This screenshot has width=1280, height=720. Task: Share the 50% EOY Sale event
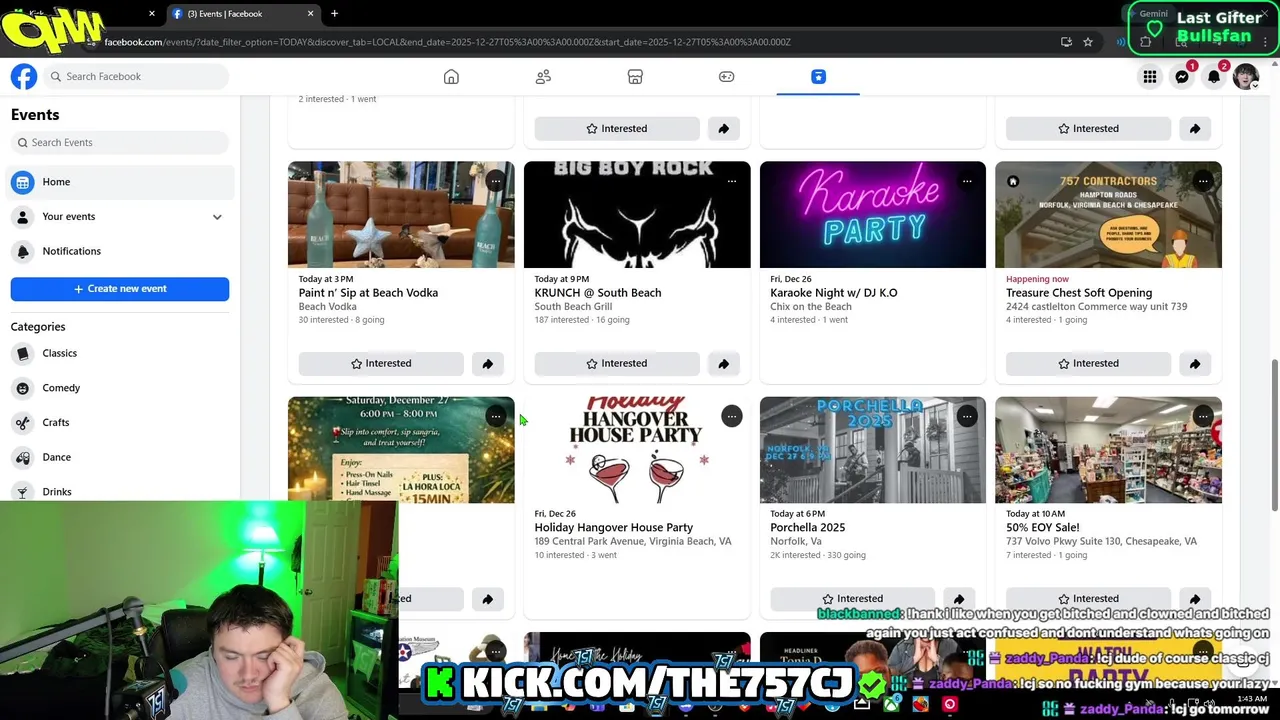click(x=1195, y=598)
